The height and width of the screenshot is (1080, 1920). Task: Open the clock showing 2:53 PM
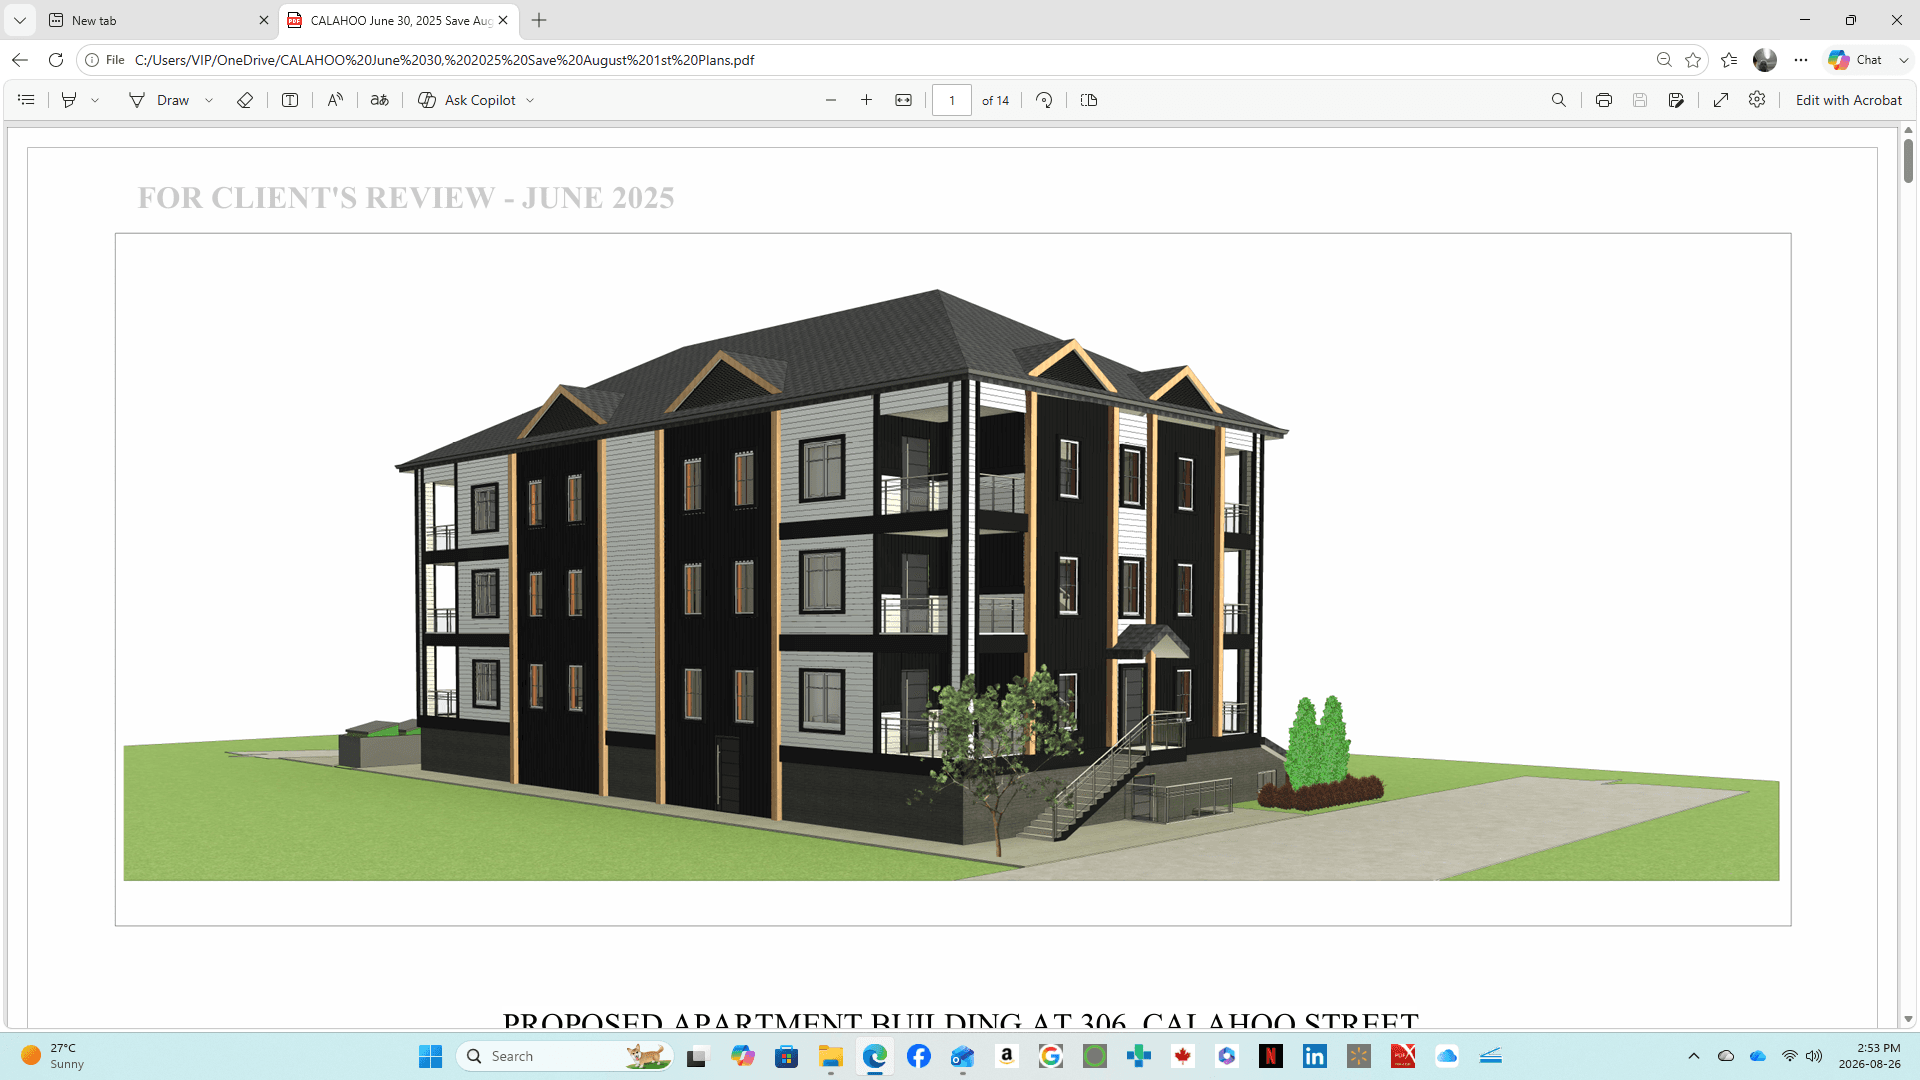coord(1869,1056)
